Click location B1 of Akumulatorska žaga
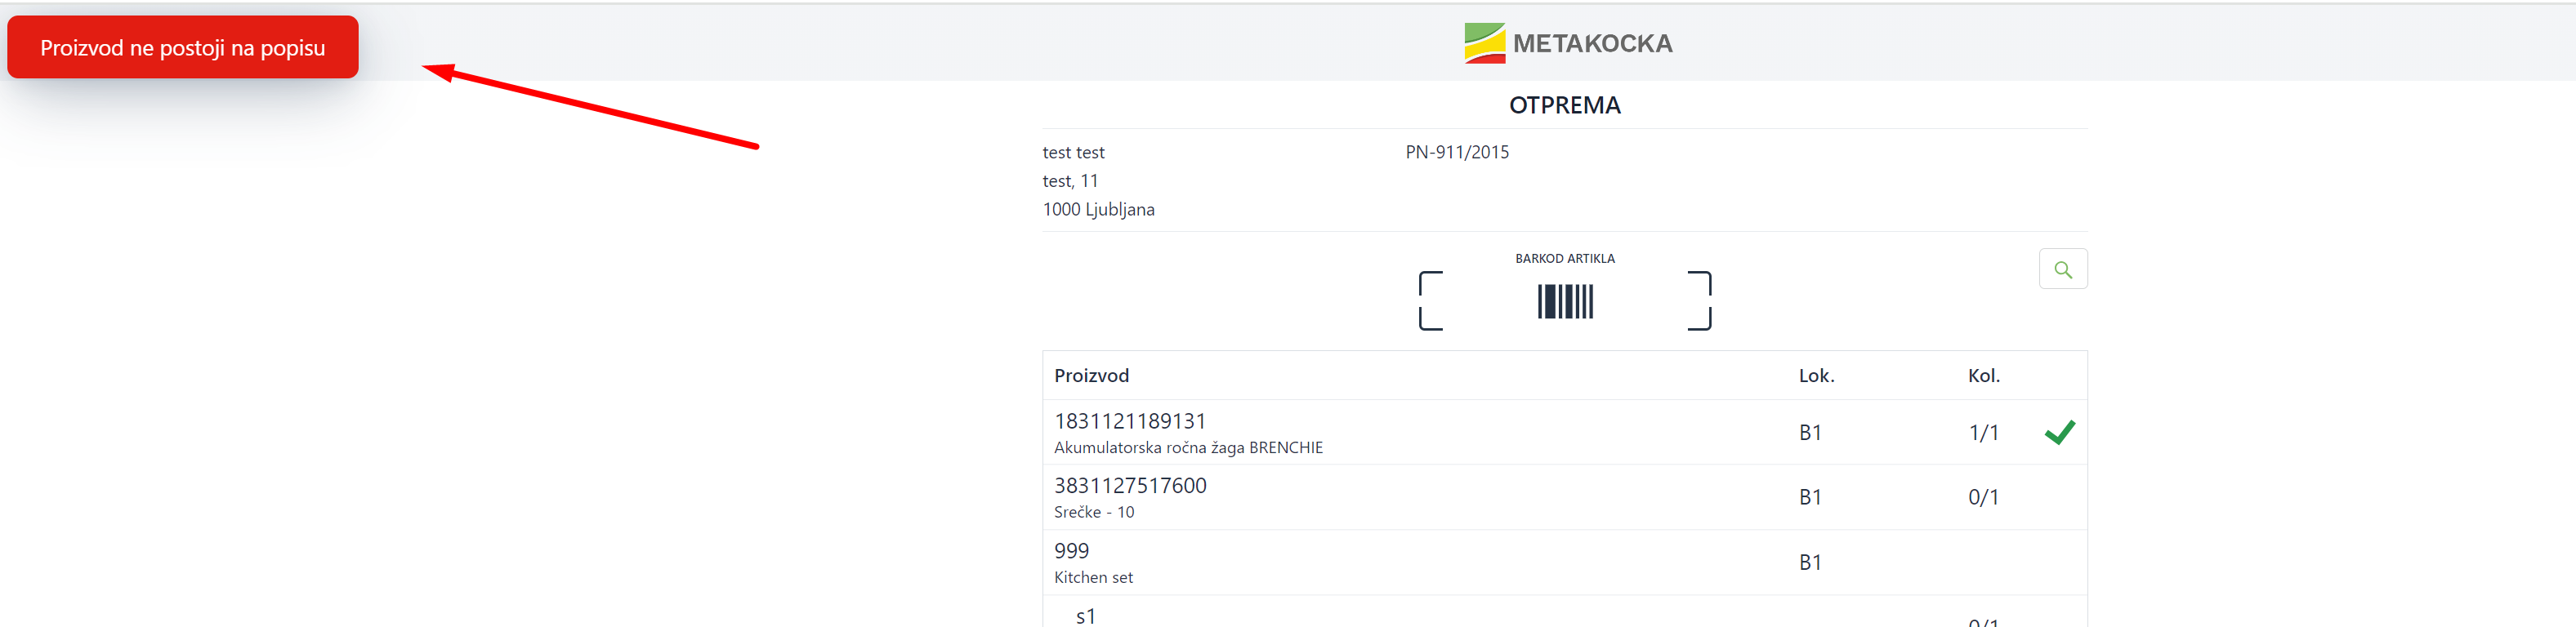This screenshot has height=627, width=2576. click(1810, 432)
